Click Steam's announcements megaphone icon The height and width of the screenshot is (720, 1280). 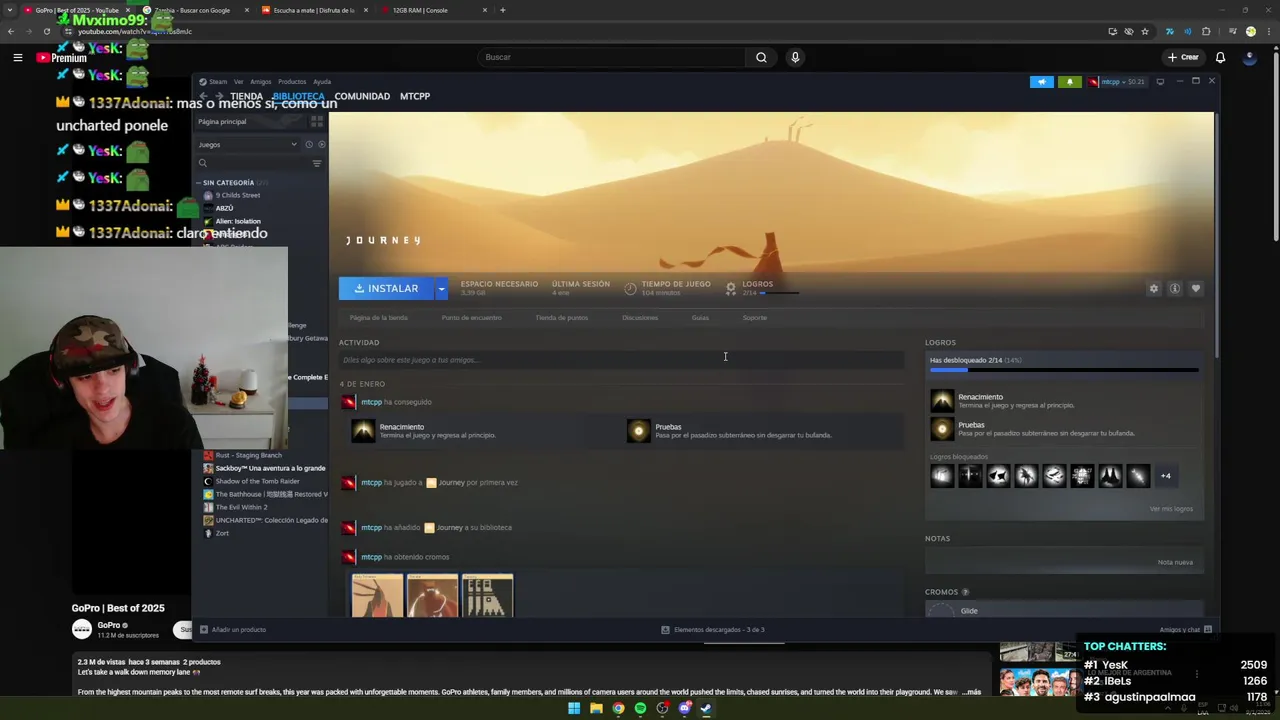[1041, 82]
